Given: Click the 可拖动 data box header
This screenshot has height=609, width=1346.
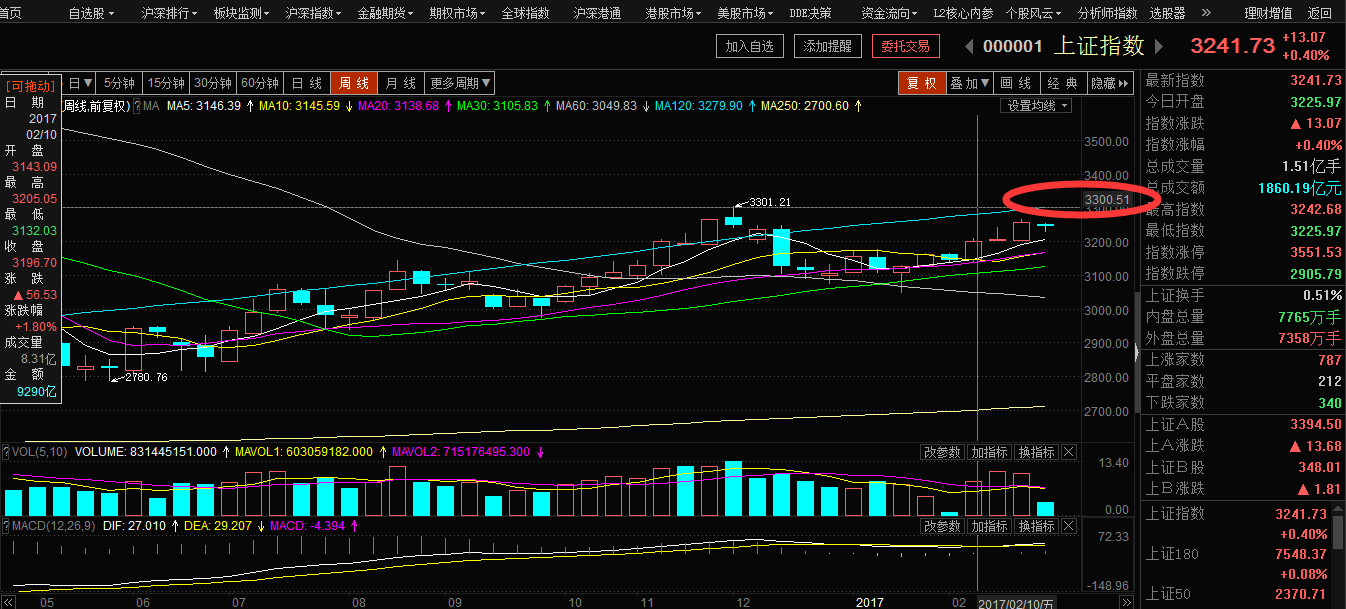Looking at the screenshot, I should pos(31,86).
